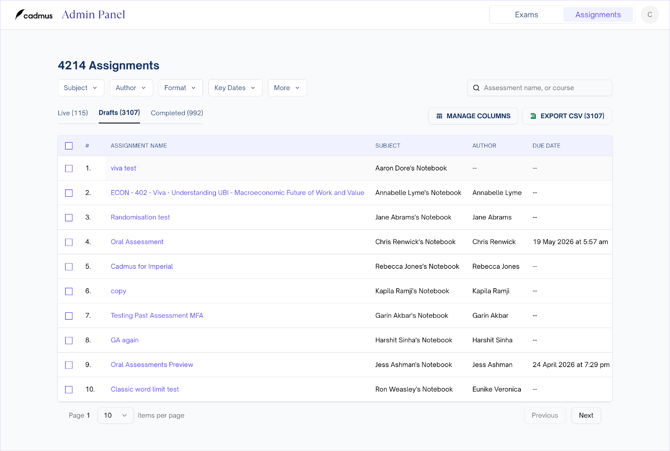Click the Manage Columns grid icon
Viewport: 670px width, 451px height.
click(439, 116)
